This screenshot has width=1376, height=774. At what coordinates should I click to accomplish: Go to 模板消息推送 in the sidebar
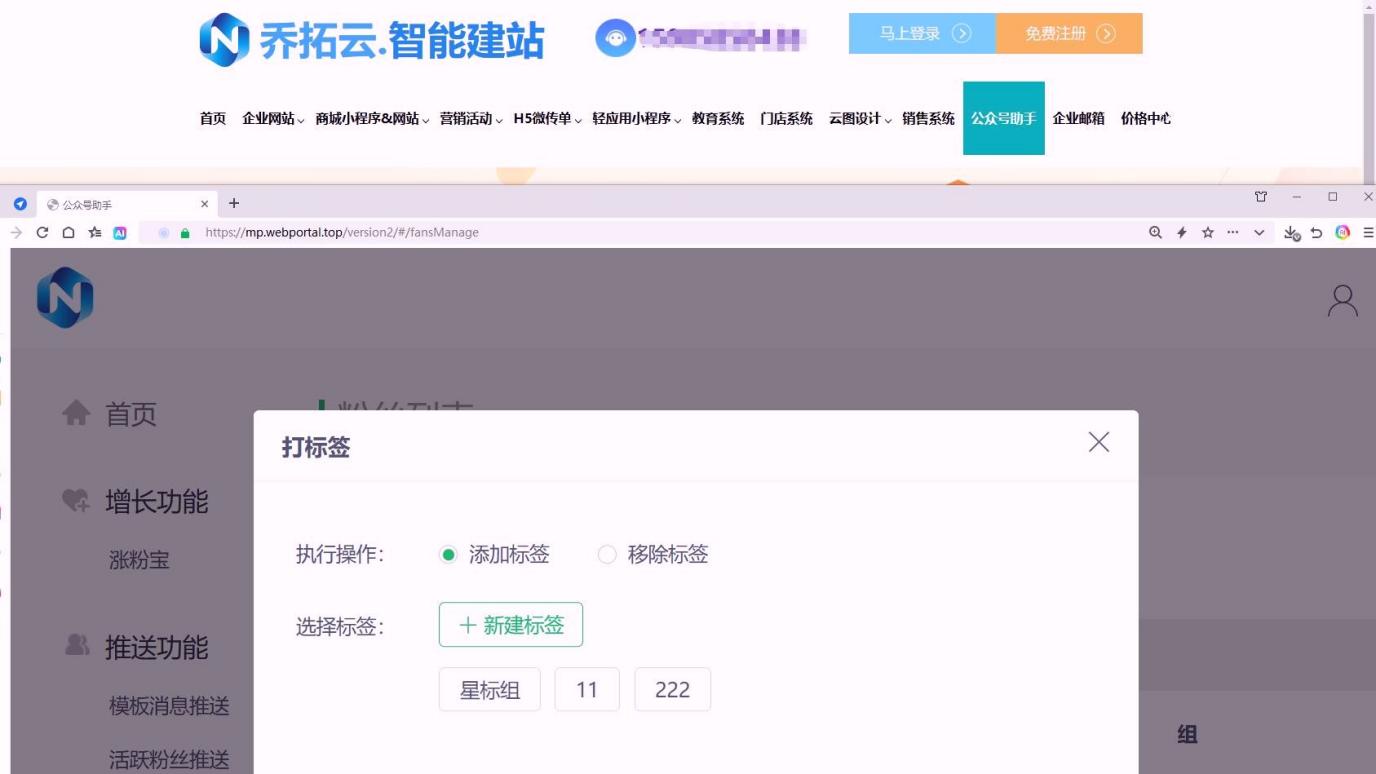[169, 706]
